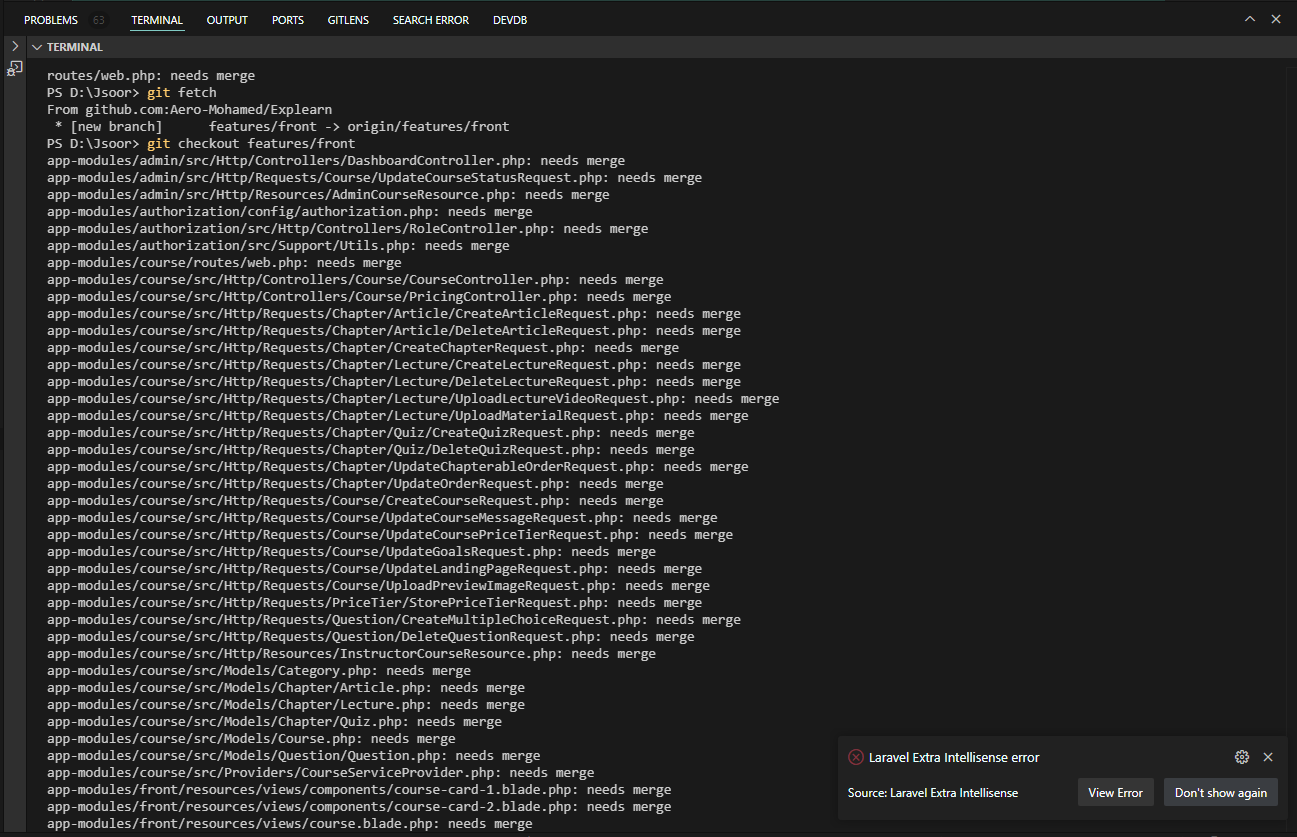Viewport: 1297px width, 837px height.
Task: Select the PORTS tab
Action: pos(288,20)
